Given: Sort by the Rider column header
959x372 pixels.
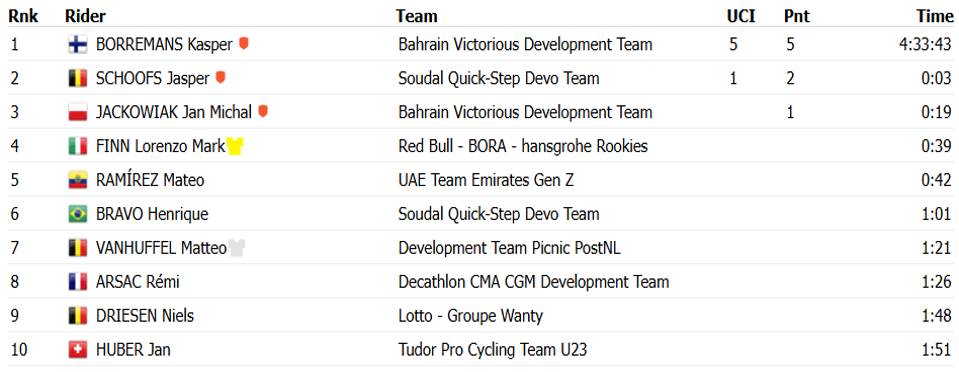Looking at the screenshot, I should click(85, 17).
